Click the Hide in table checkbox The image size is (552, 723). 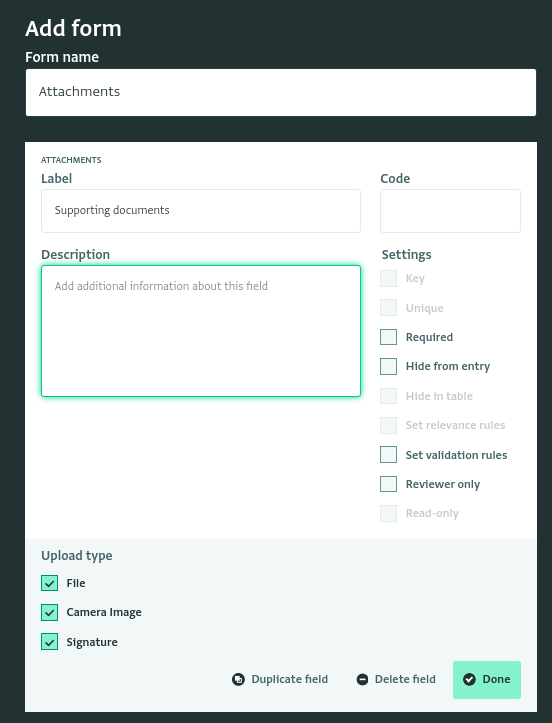tap(388, 396)
